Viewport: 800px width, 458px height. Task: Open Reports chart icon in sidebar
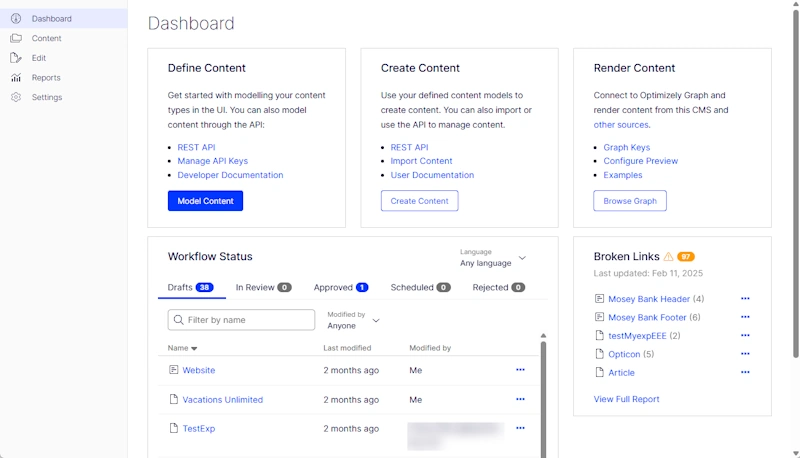coord(16,77)
